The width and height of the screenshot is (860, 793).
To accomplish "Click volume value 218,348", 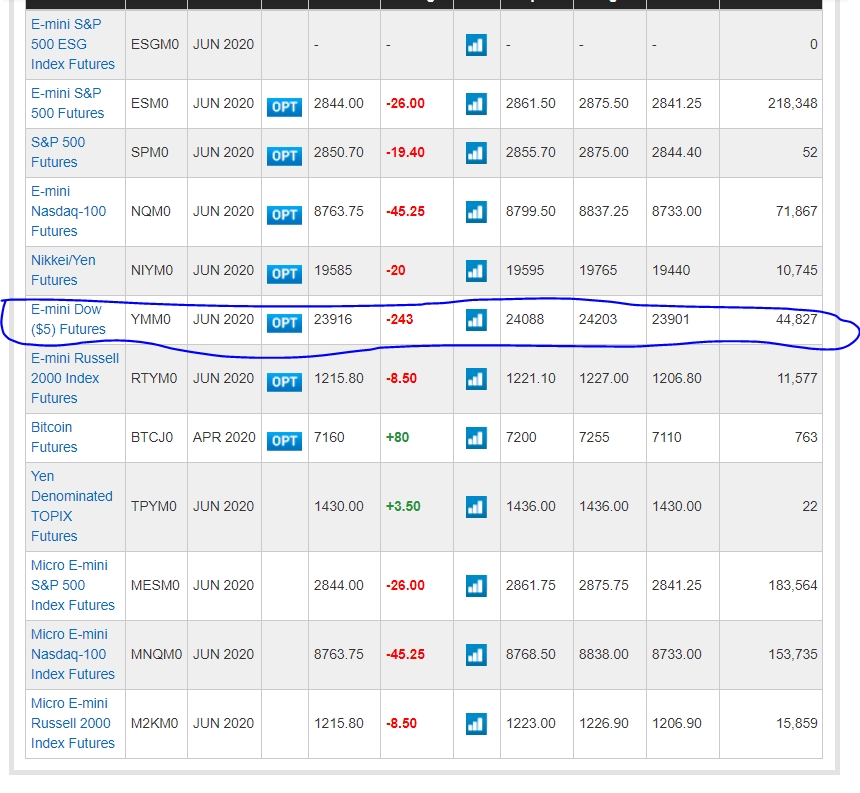I will click(793, 103).
